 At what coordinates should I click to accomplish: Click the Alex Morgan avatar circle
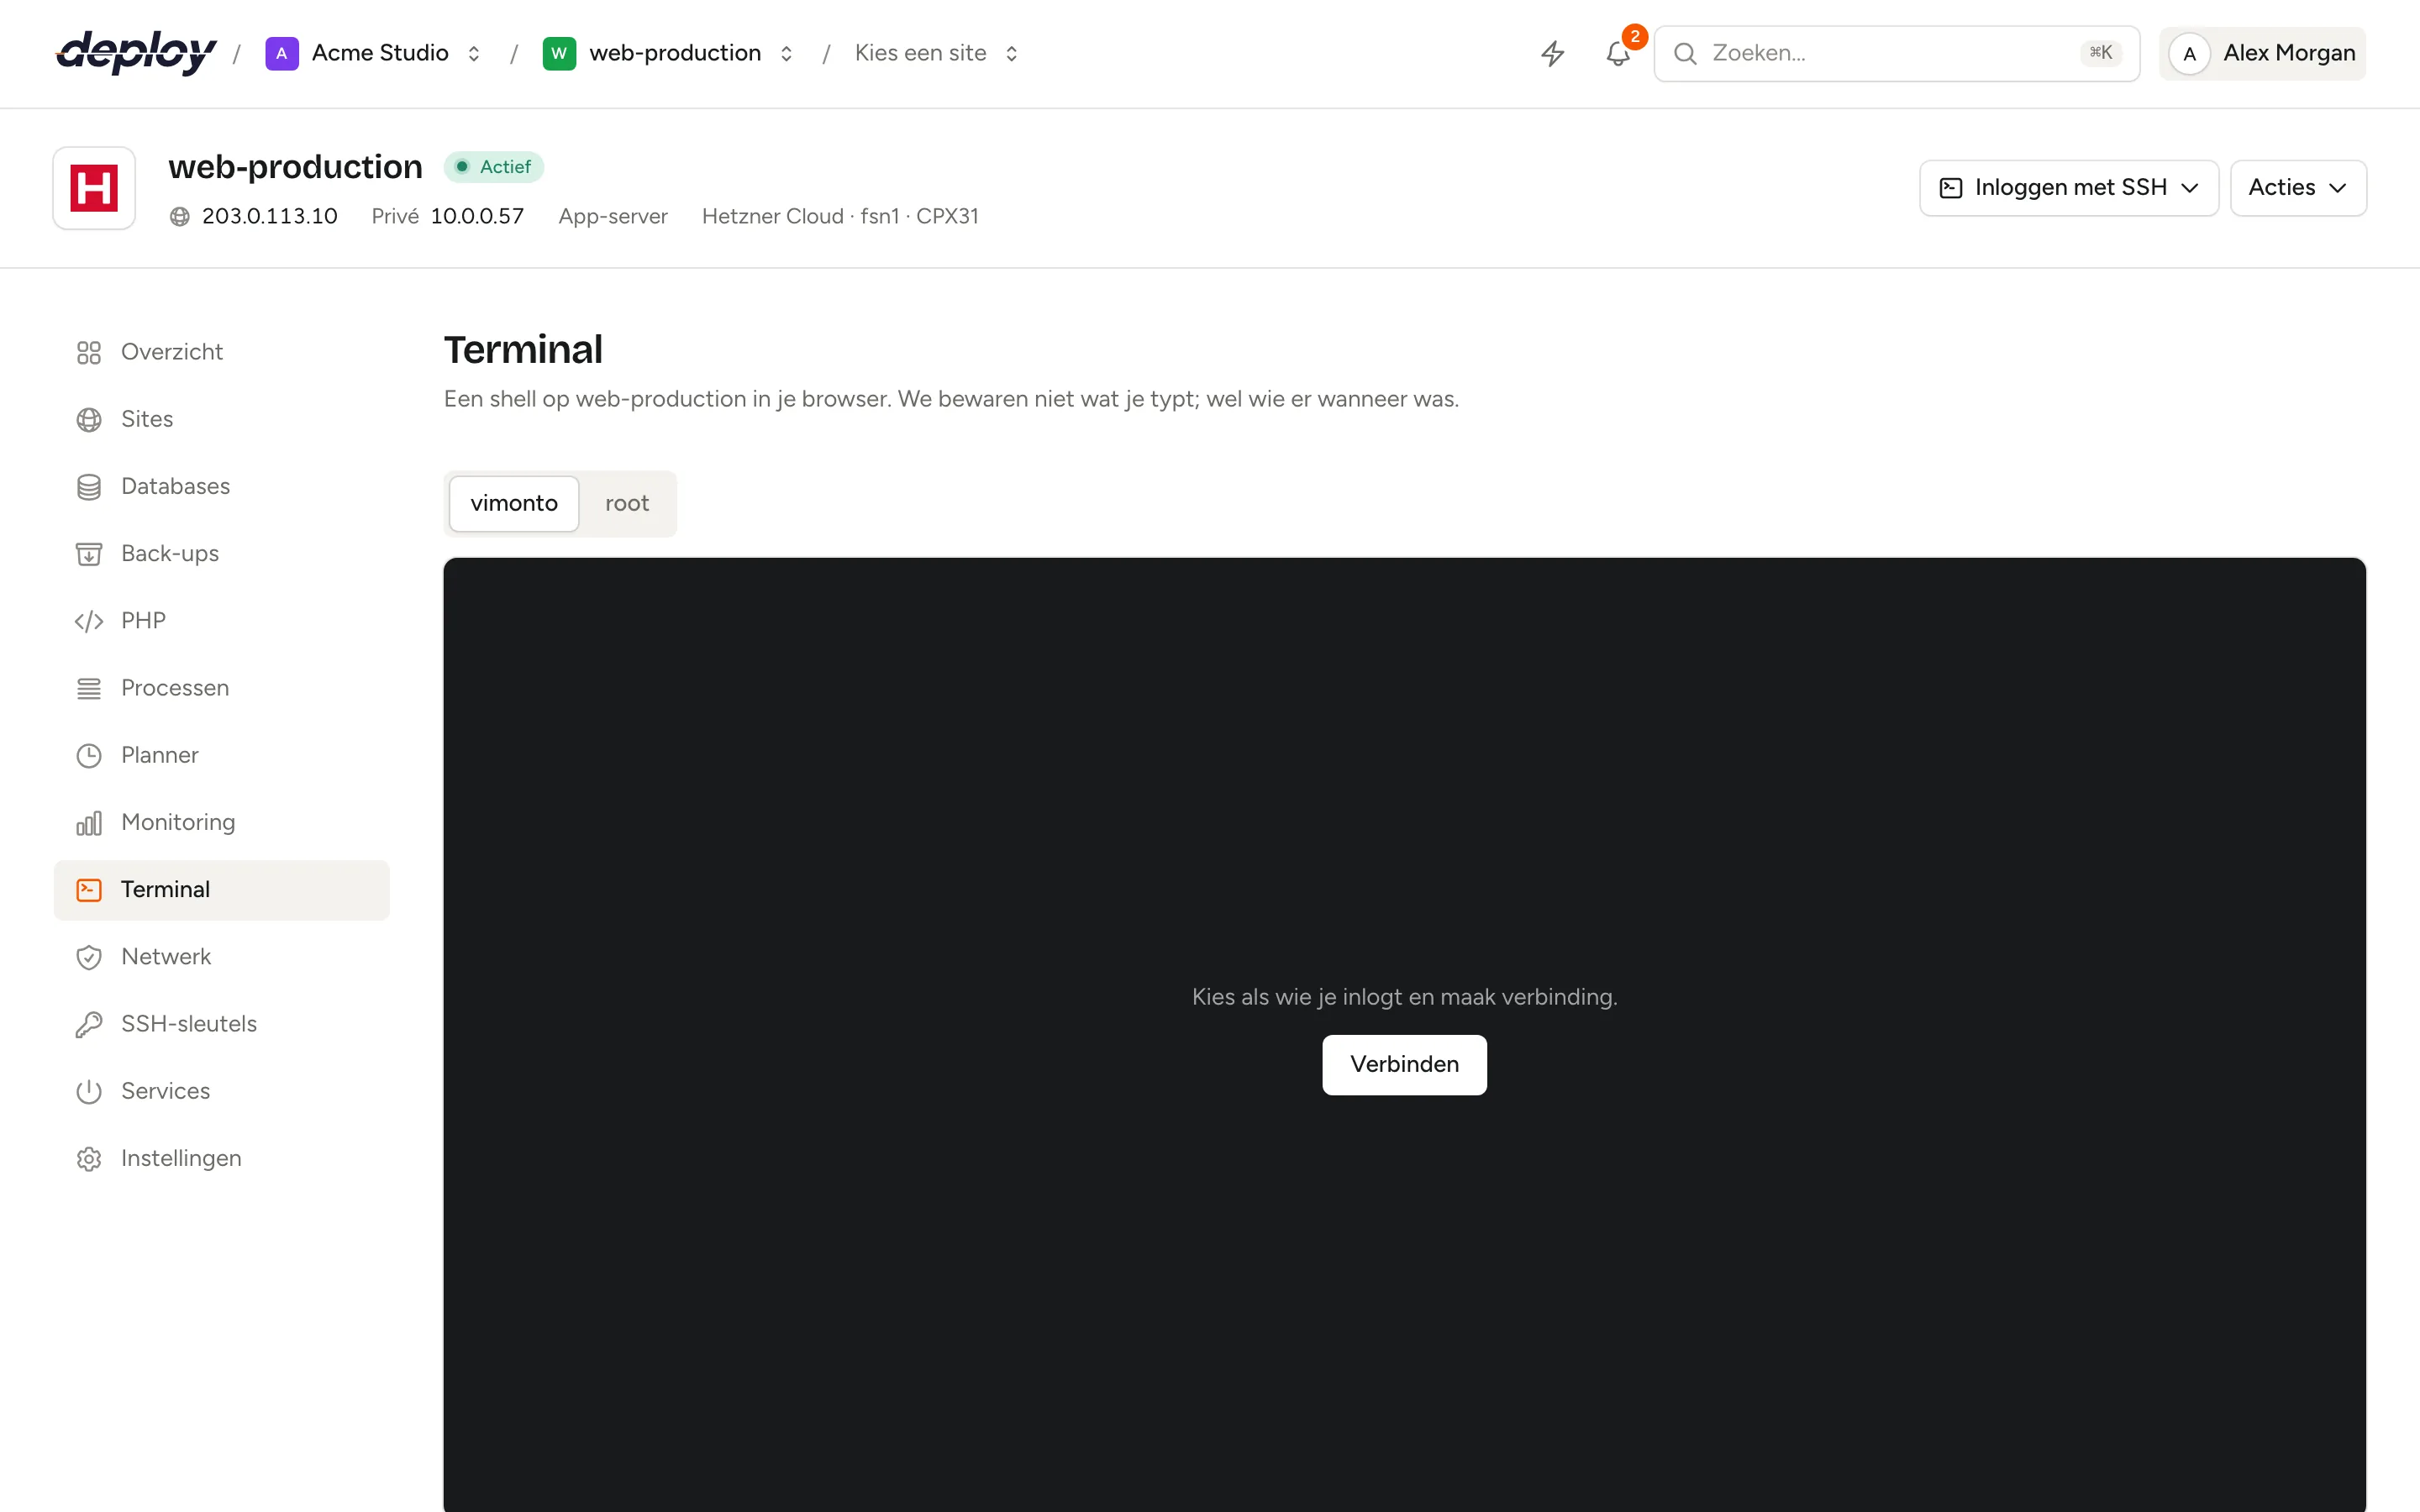pos(2189,53)
